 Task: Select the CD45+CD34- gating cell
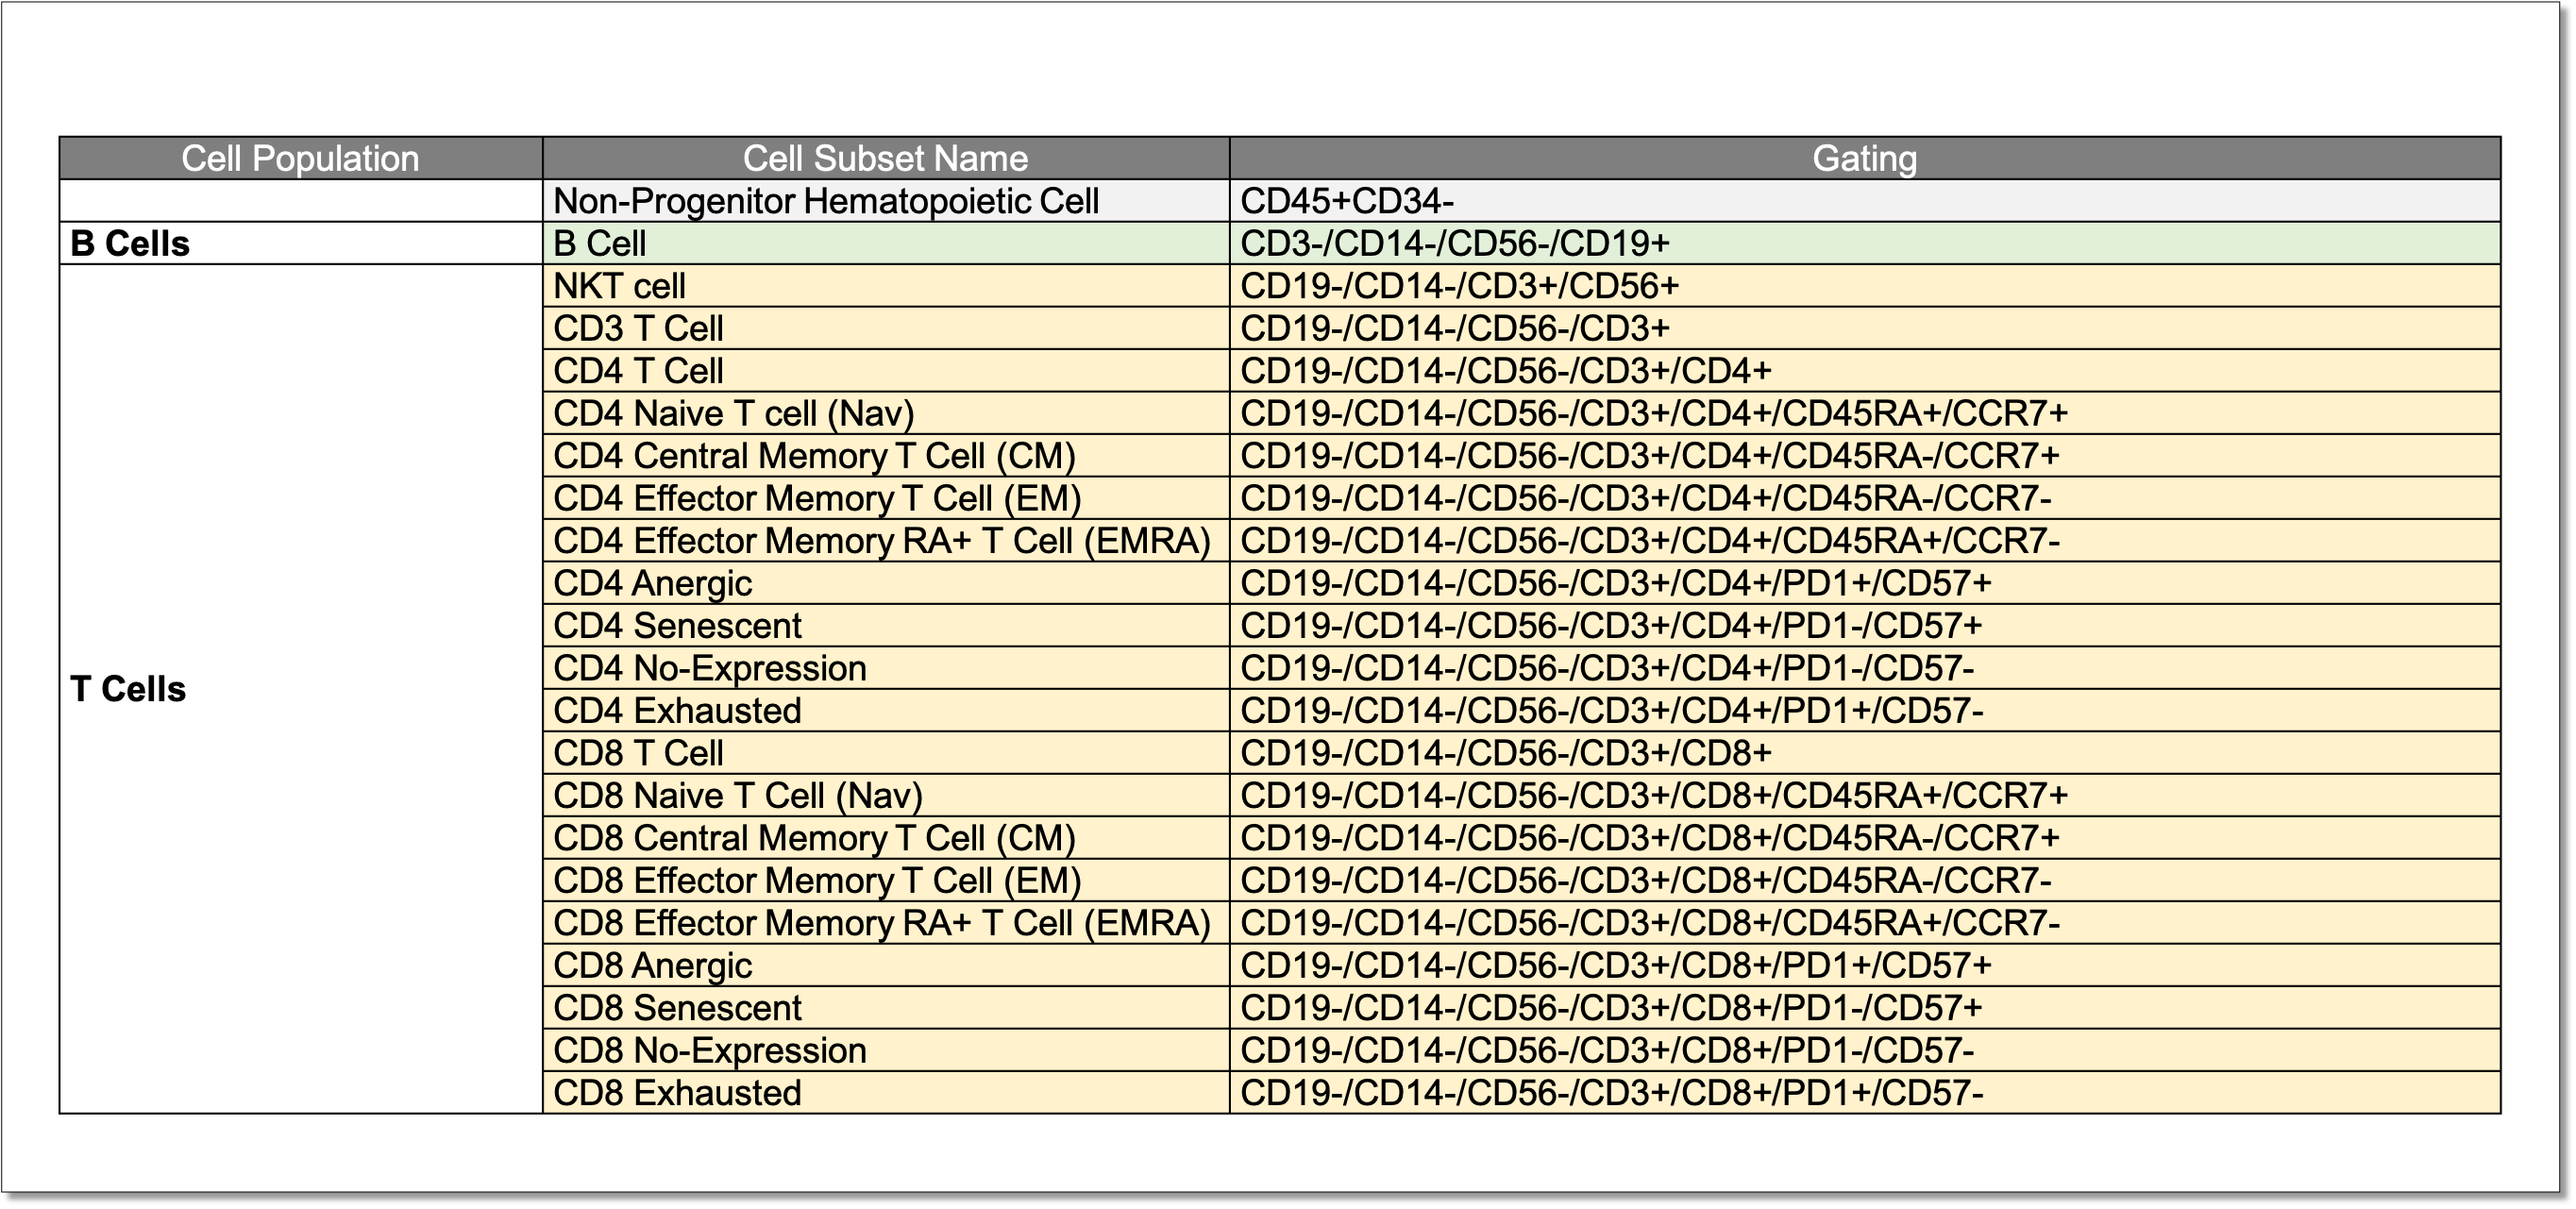tap(1347, 201)
